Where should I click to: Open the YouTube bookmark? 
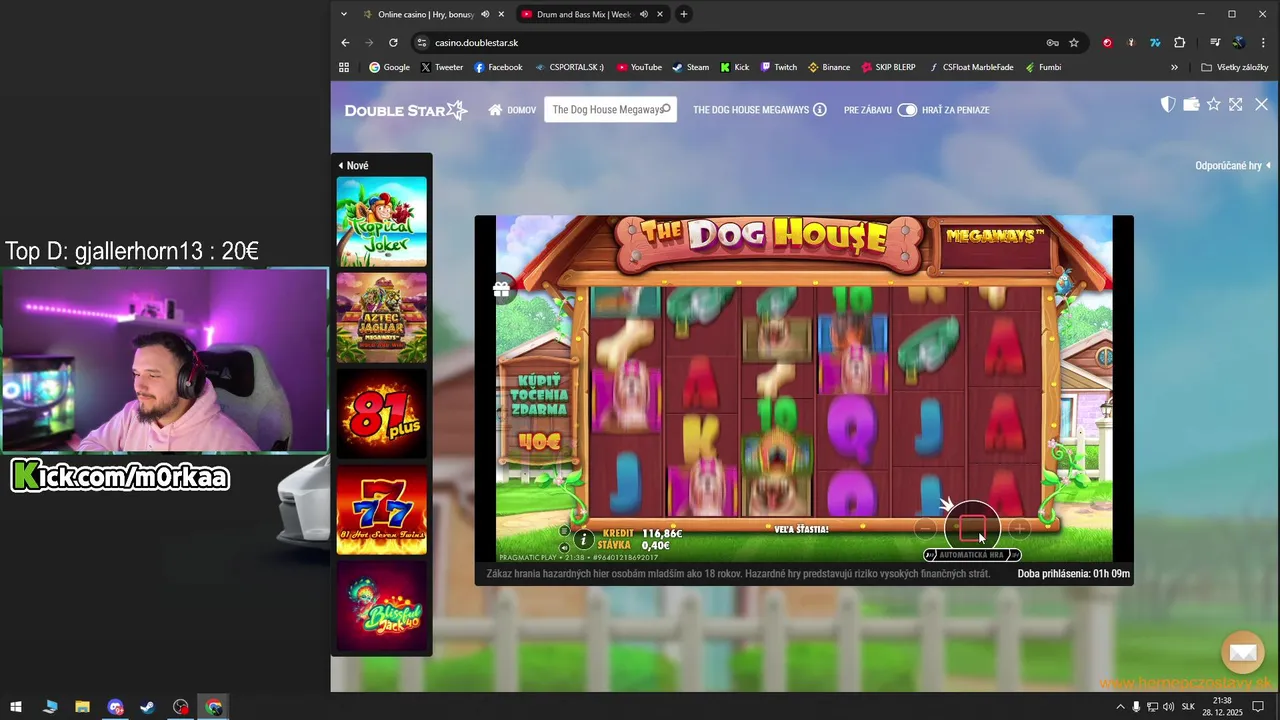tap(639, 67)
